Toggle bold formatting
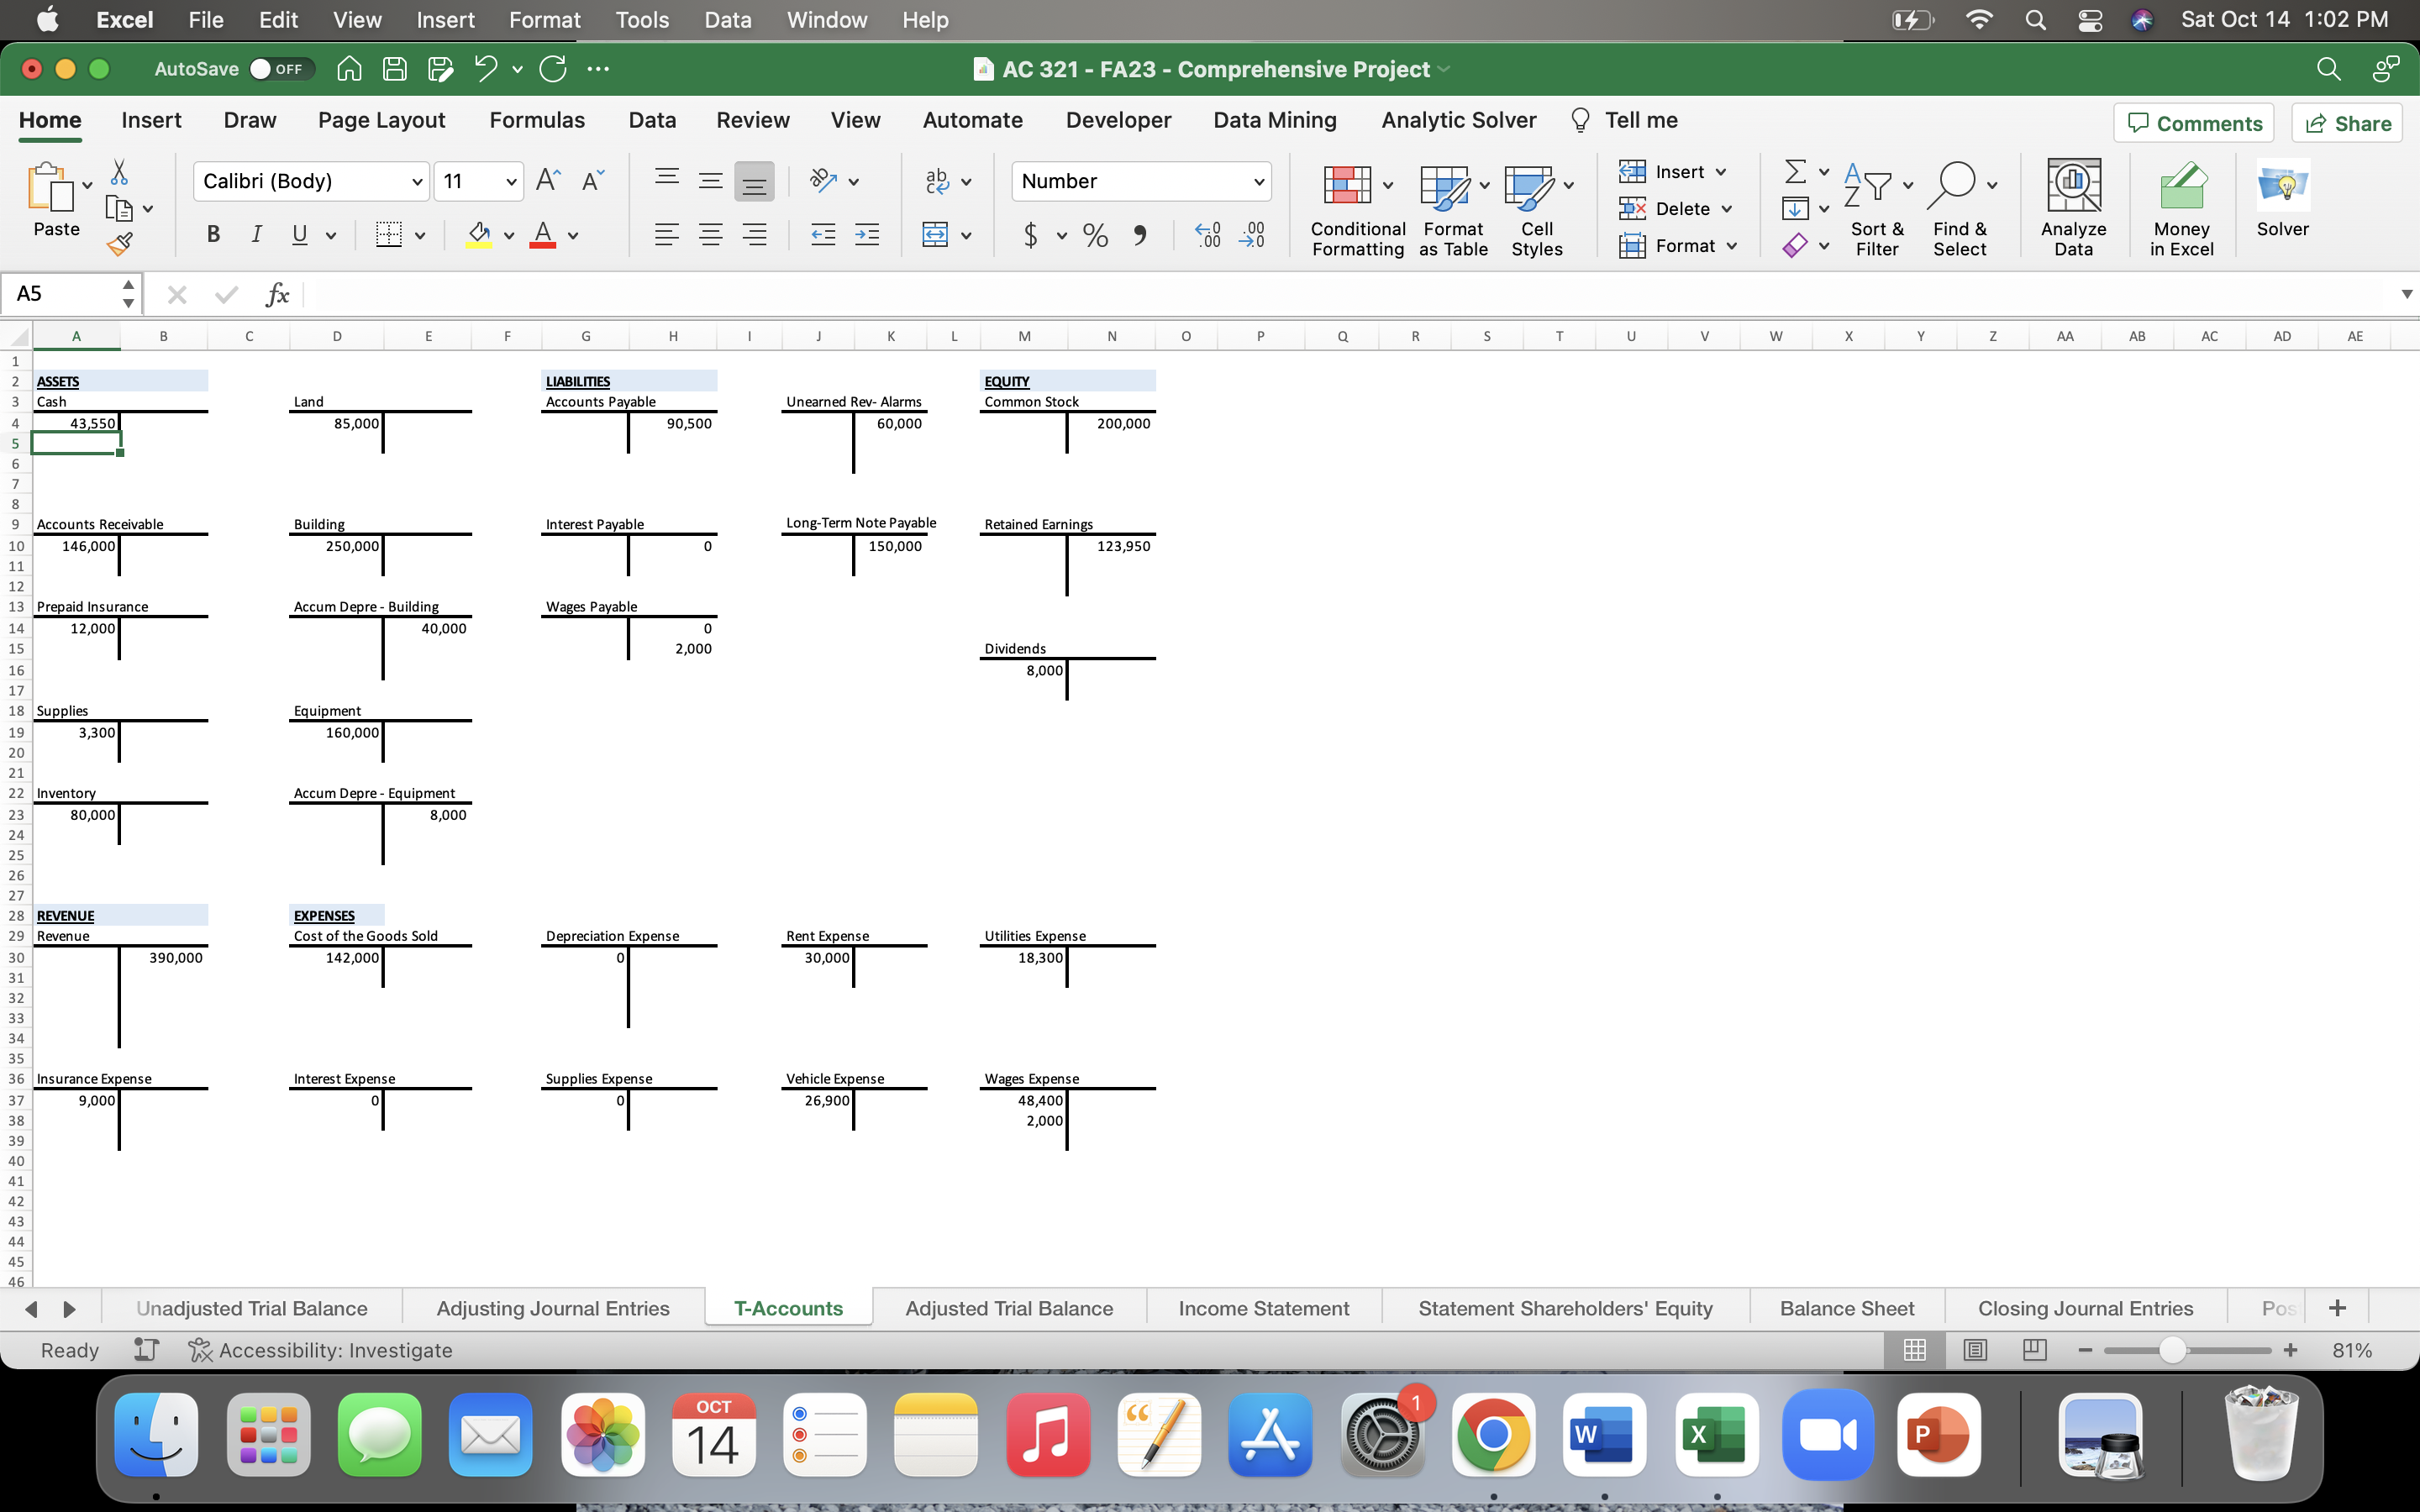This screenshot has height=1512, width=2420. [x=212, y=235]
